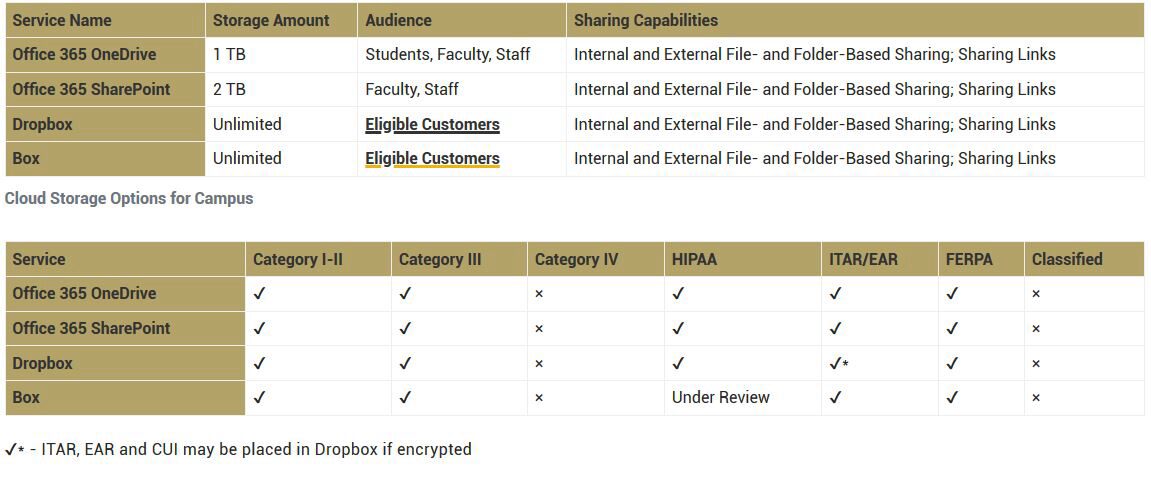This screenshot has height=478, width=1151.
Task: Click the Students, Faculty, Staff audience cell
Action: tap(448, 54)
